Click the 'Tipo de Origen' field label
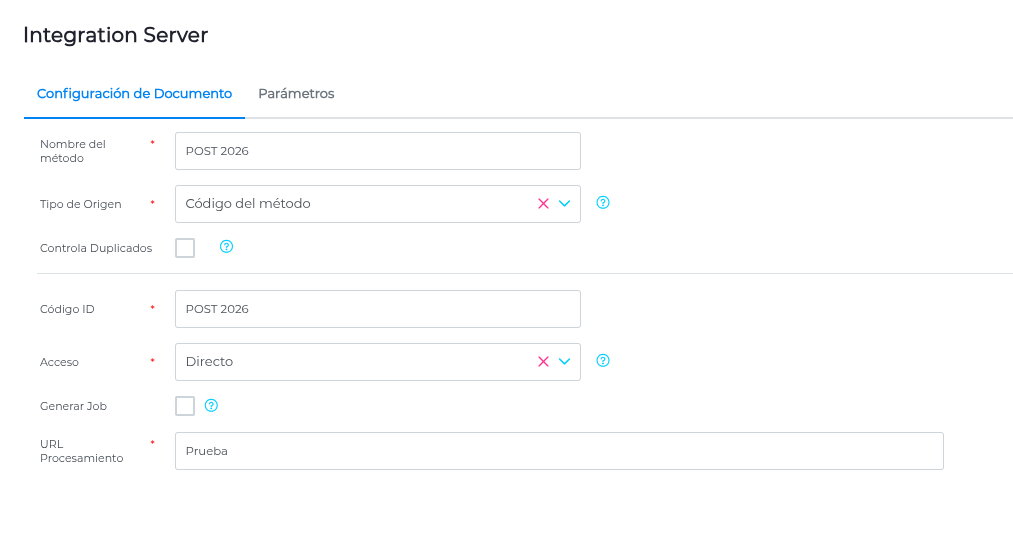 tap(80, 204)
